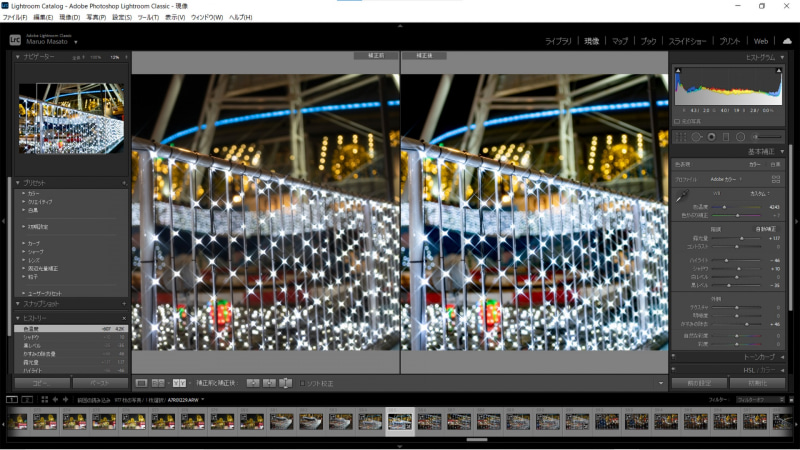Switch to loupe view in toolbar
This screenshot has width=800, height=450.
(141, 383)
